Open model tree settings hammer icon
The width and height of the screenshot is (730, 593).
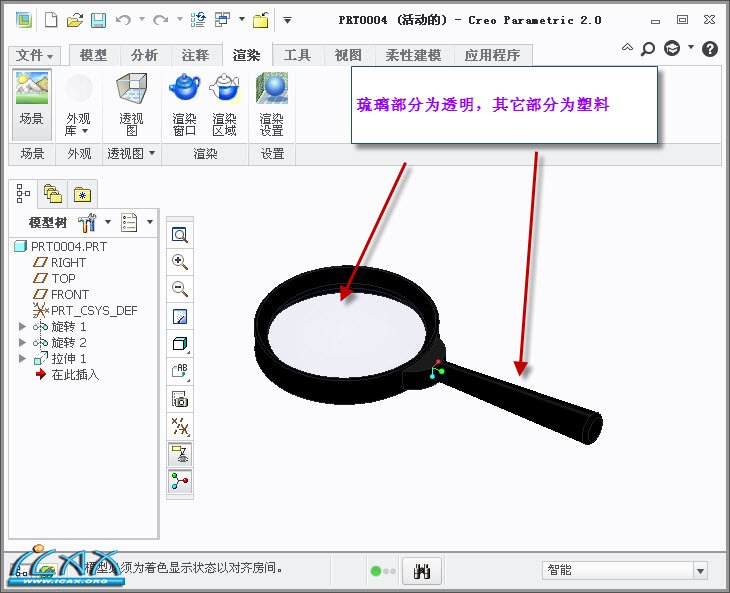88,222
